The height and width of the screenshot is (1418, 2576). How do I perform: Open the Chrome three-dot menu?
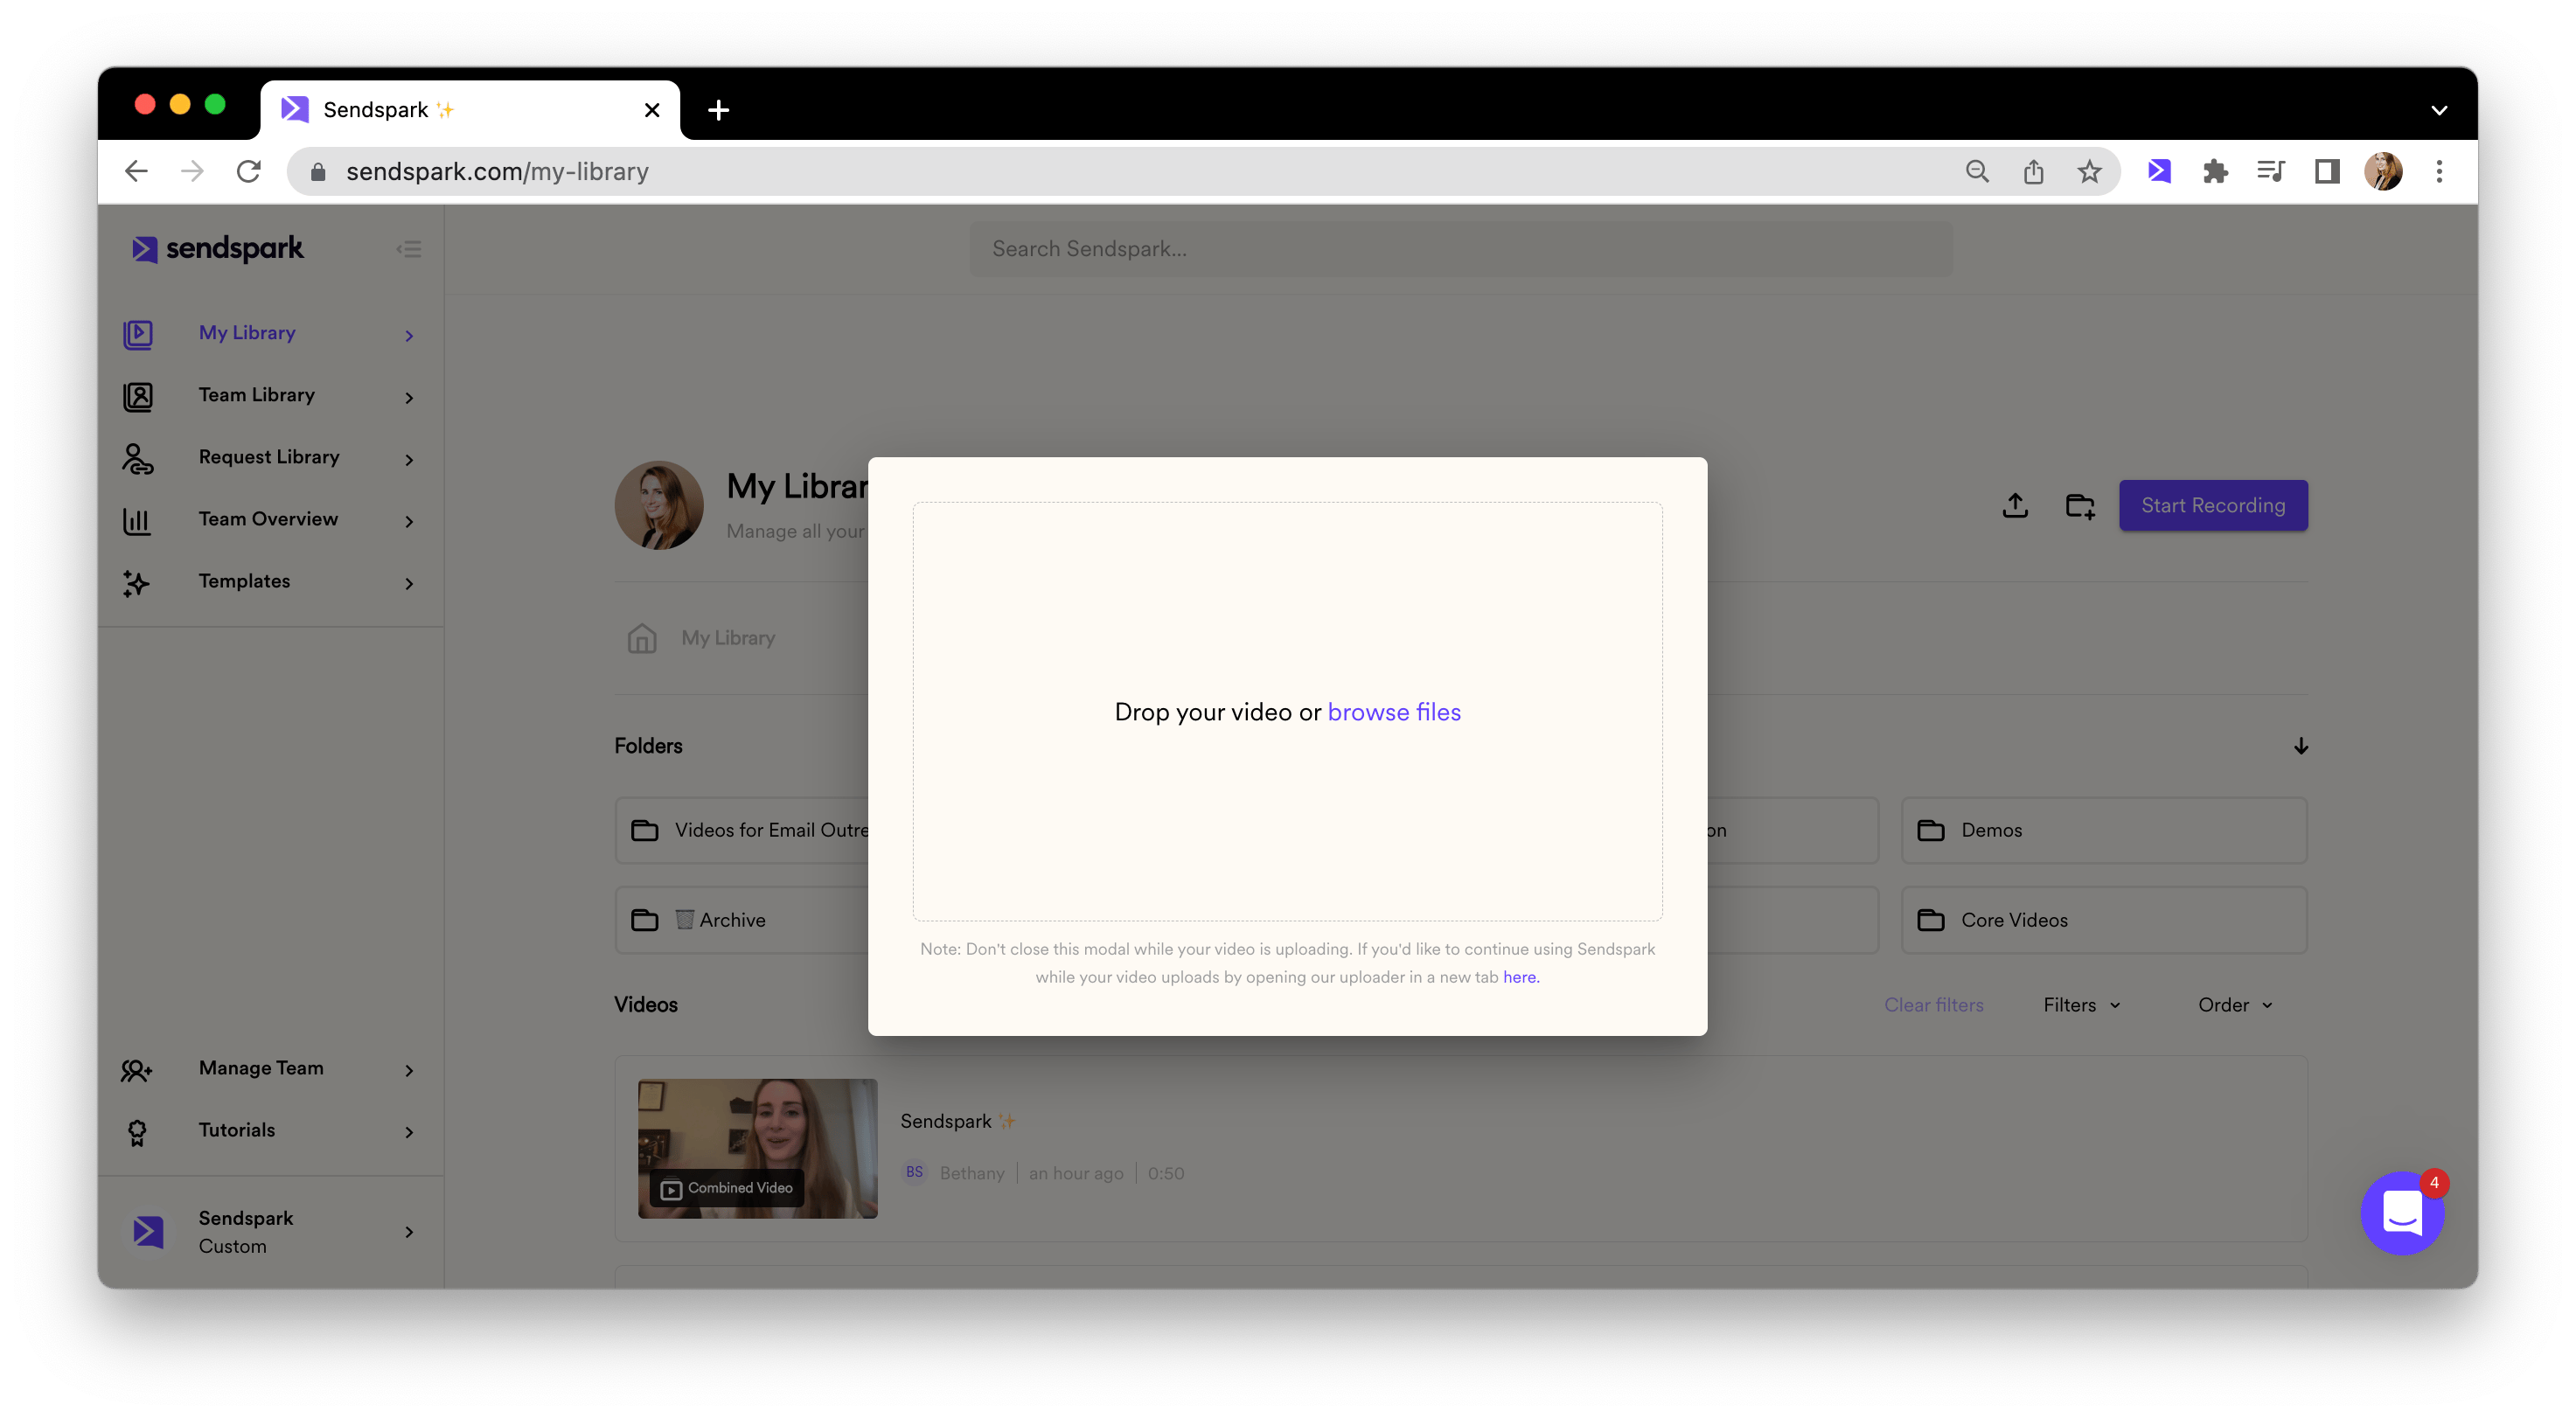point(2439,172)
